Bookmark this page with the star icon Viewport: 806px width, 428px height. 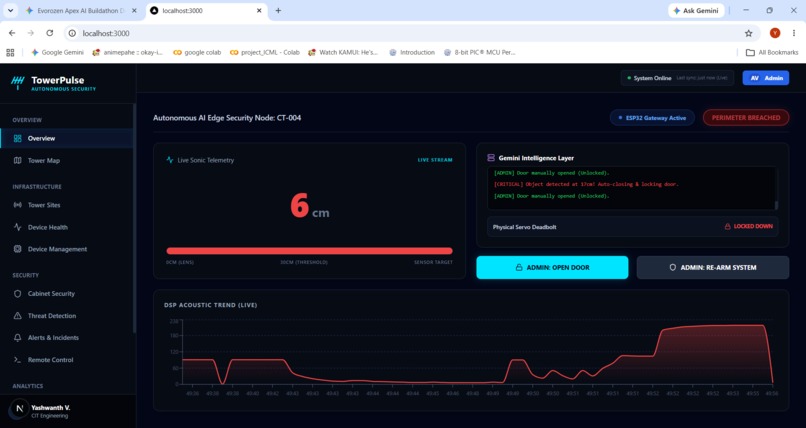(748, 33)
